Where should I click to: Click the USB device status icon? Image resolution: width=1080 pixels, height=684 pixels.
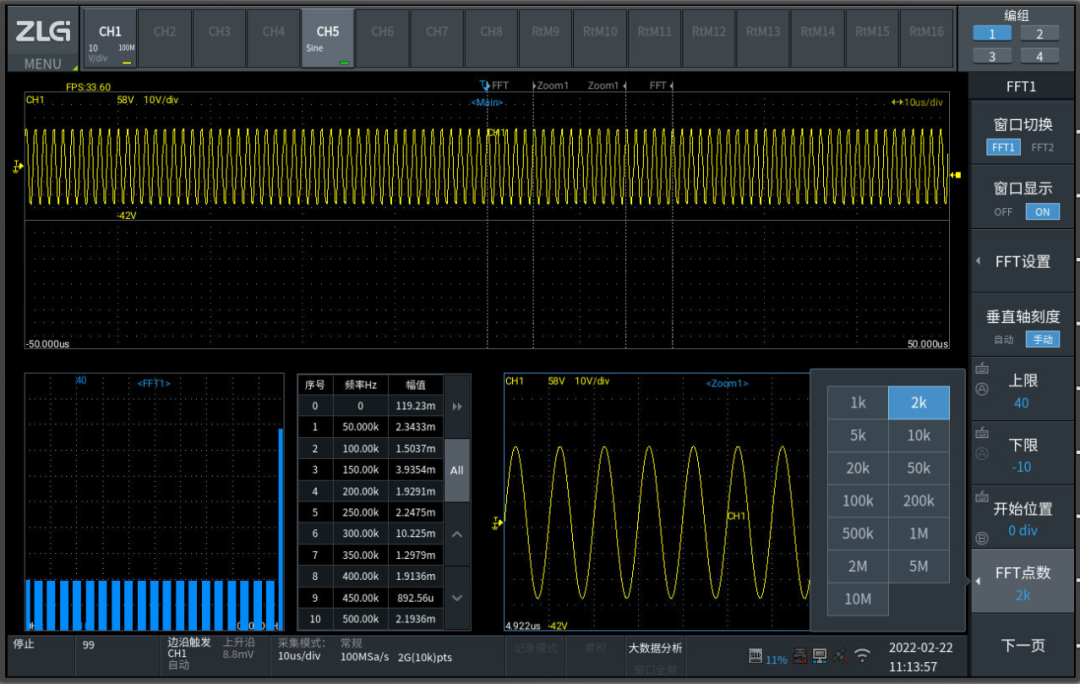(799, 656)
